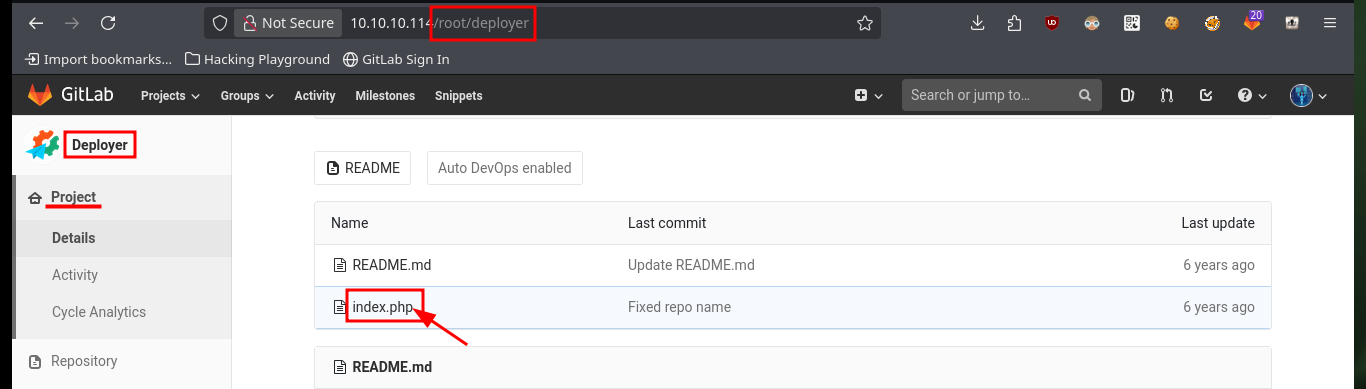Open the GitLab issues board icon
This screenshot has width=1366, height=389.
1128,96
